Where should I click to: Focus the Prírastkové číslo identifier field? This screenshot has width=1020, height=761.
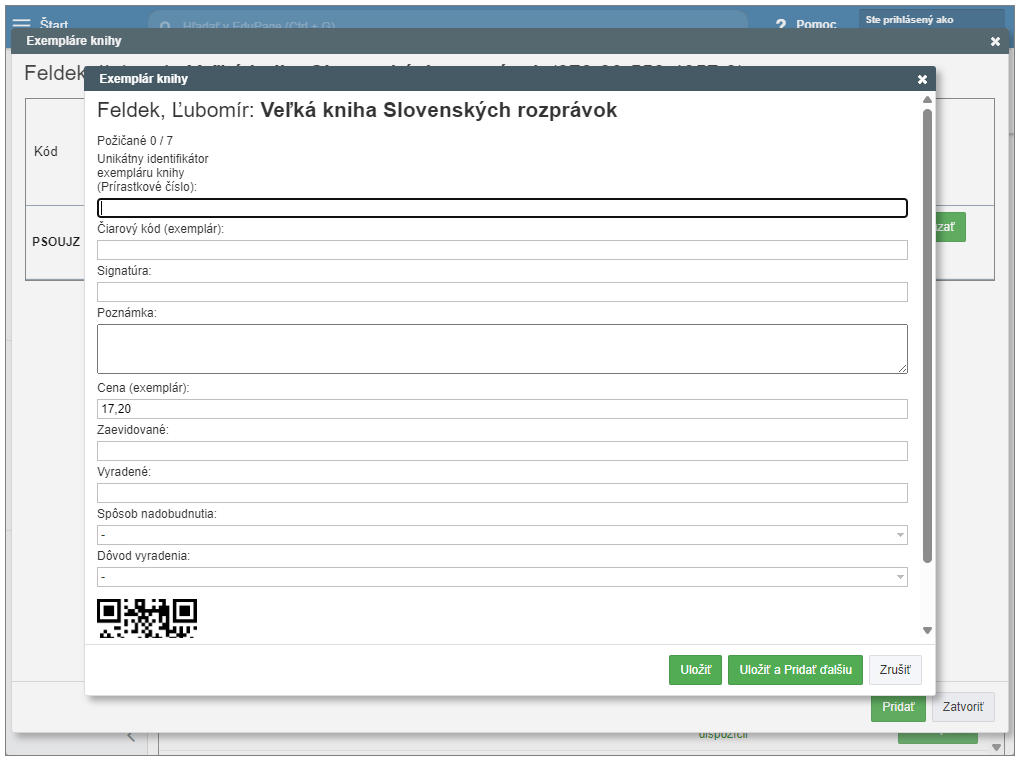point(502,208)
